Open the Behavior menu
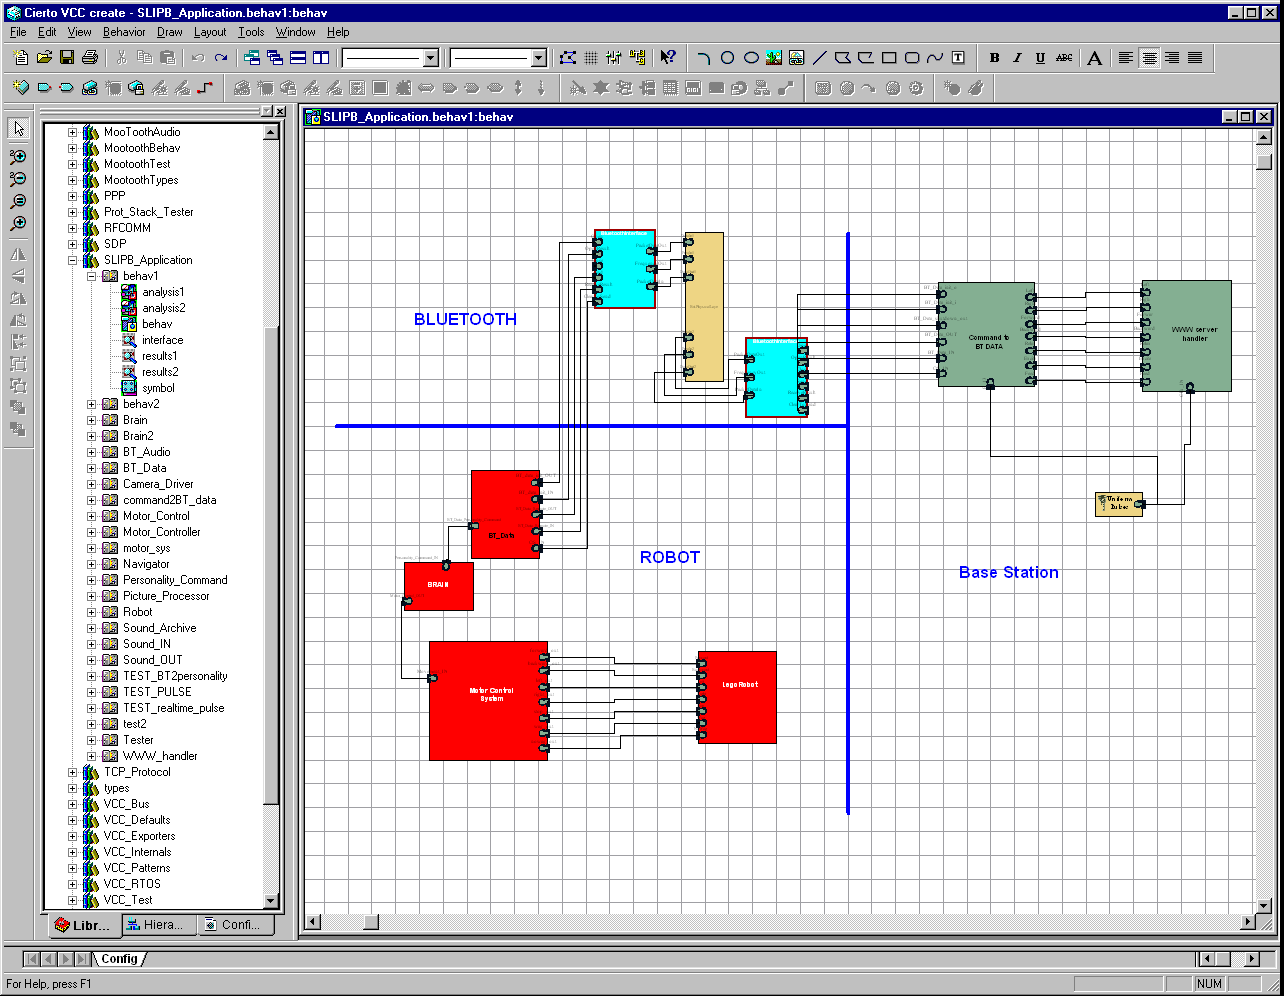This screenshot has width=1284, height=996. pyautogui.click(x=124, y=32)
